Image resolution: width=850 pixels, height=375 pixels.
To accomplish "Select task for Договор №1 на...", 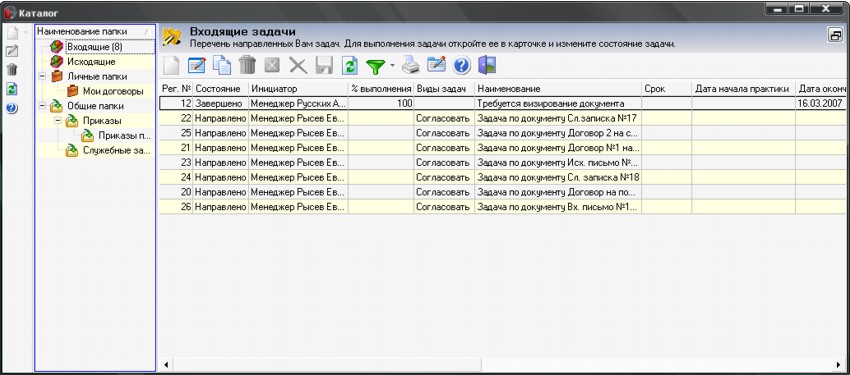I will [x=503, y=147].
